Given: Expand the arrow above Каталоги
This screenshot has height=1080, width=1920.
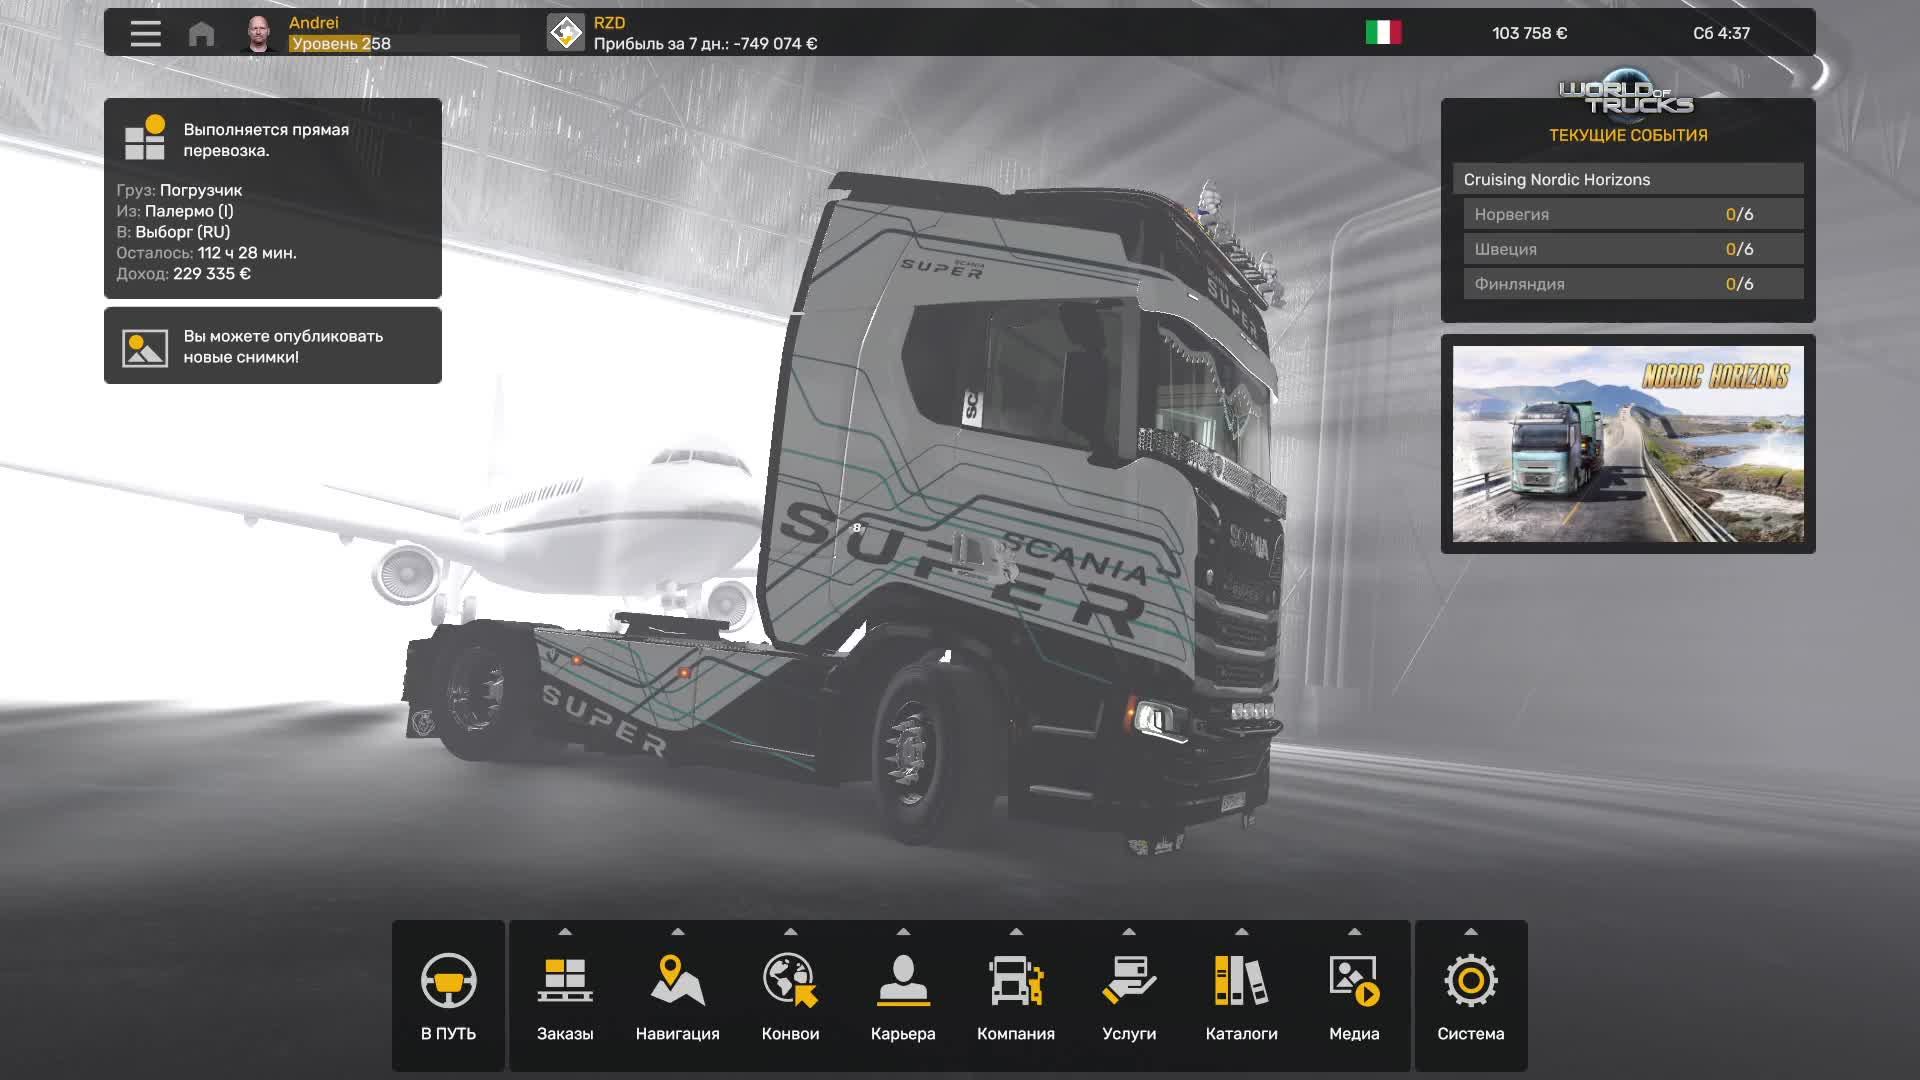Looking at the screenshot, I should pyautogui.click(x=1241, y=932).
